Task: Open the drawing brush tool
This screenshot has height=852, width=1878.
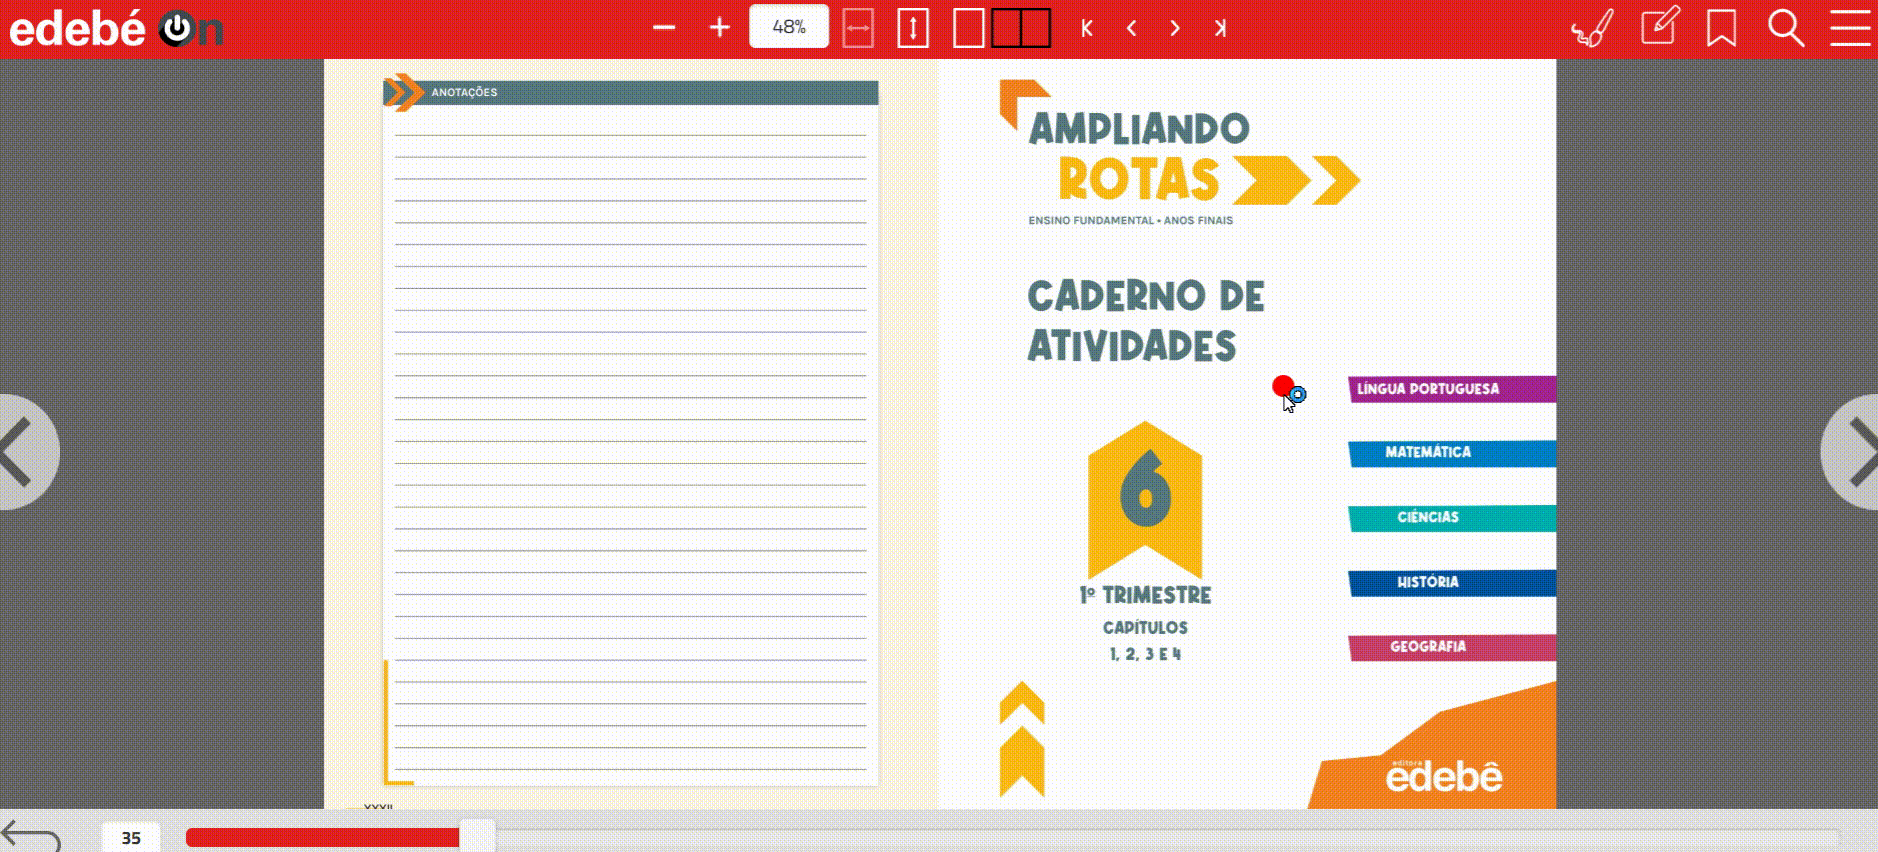Action: tap(1593, 28)
